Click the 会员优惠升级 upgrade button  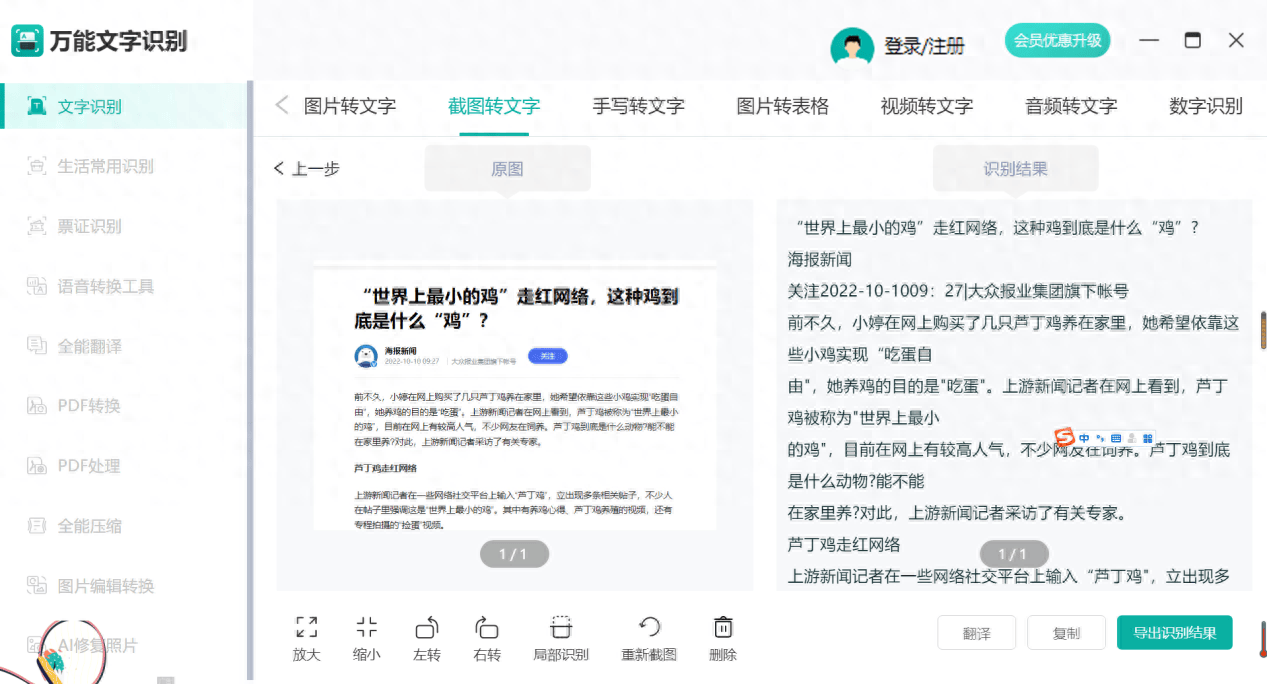click(1057, 41)
